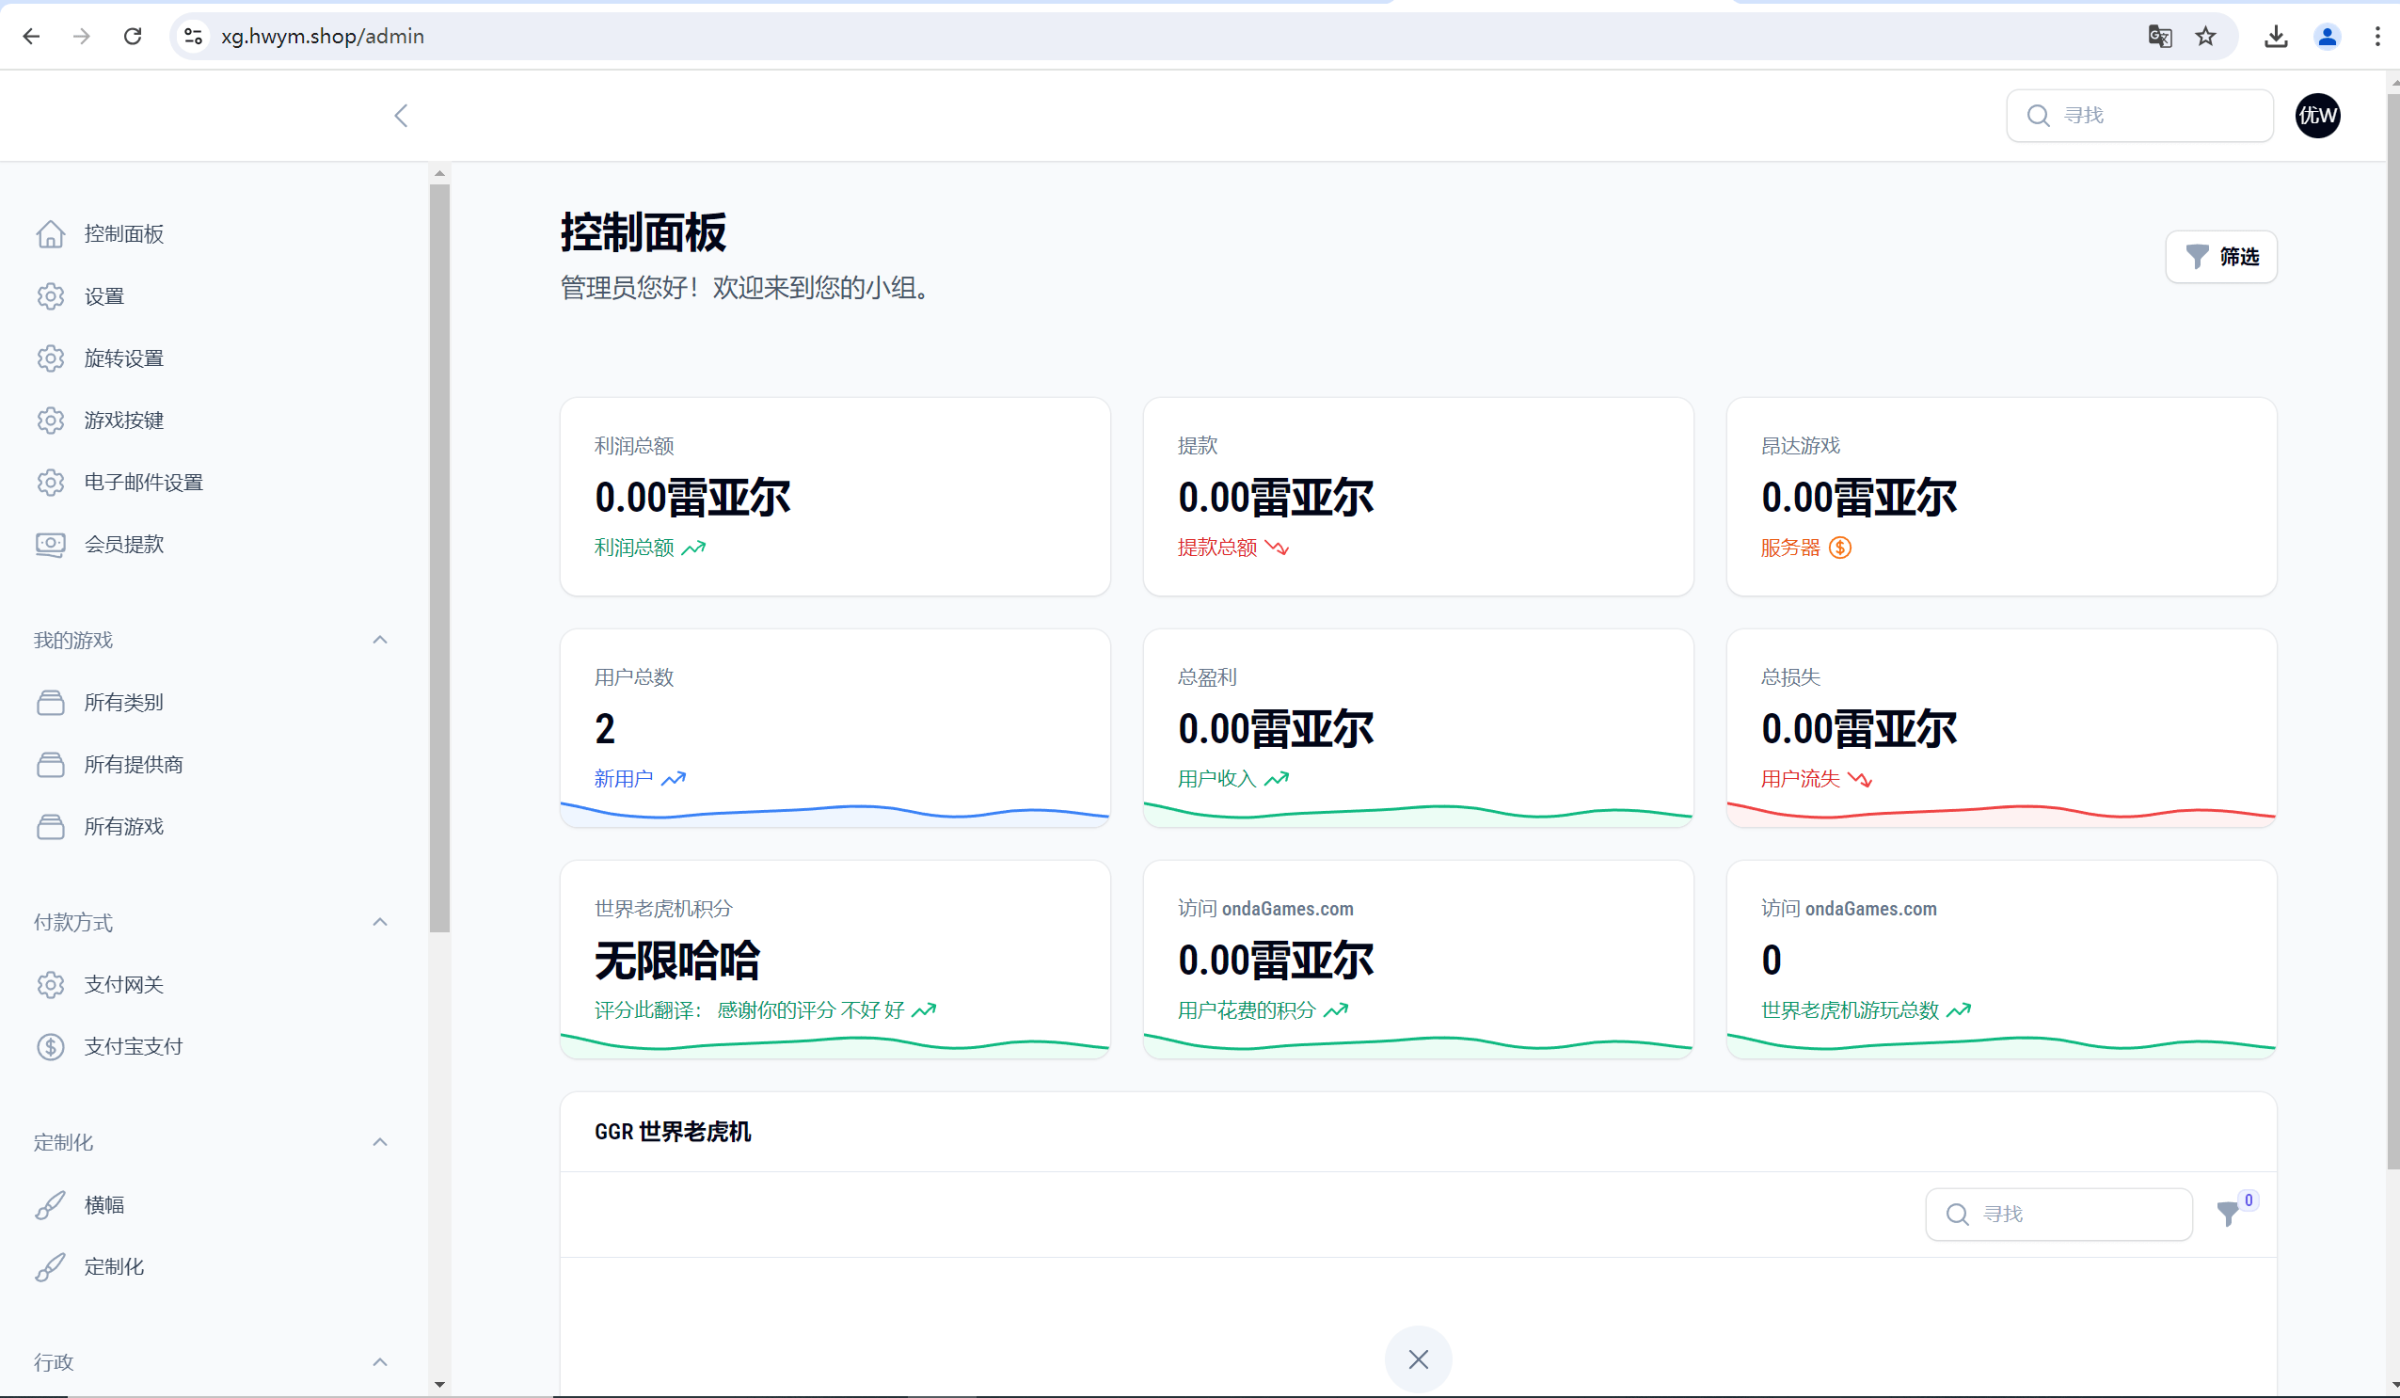Collapse the 定制化 section chevron
This screenshot has height=1398, width=2400.
pyautogui.click(x=380, y=1142)
